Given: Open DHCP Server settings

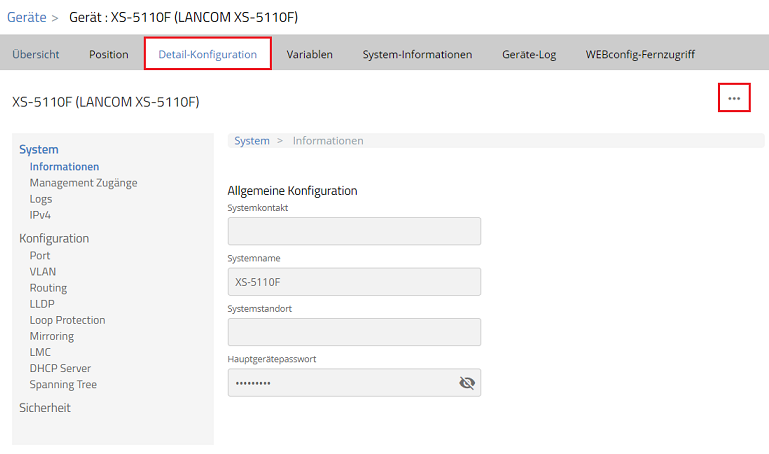Looking at the screenshot, I should click(60, 368).
